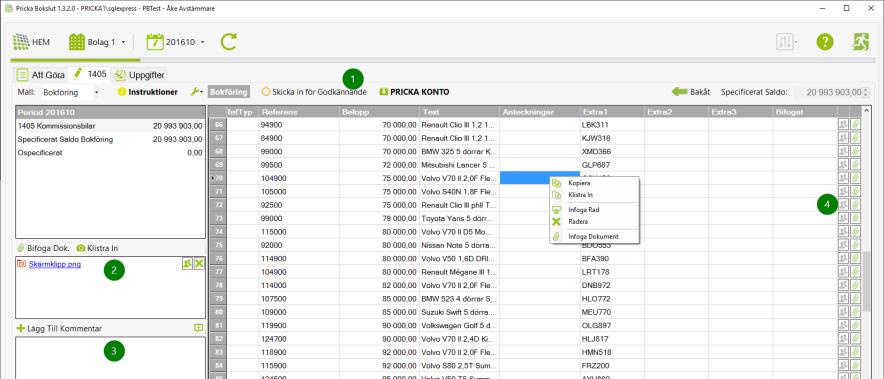Image resolution: width=884 pixels, height=379 pixels.
Task: Click paperclip icon in GLP687 row
Action: [855, 165]
